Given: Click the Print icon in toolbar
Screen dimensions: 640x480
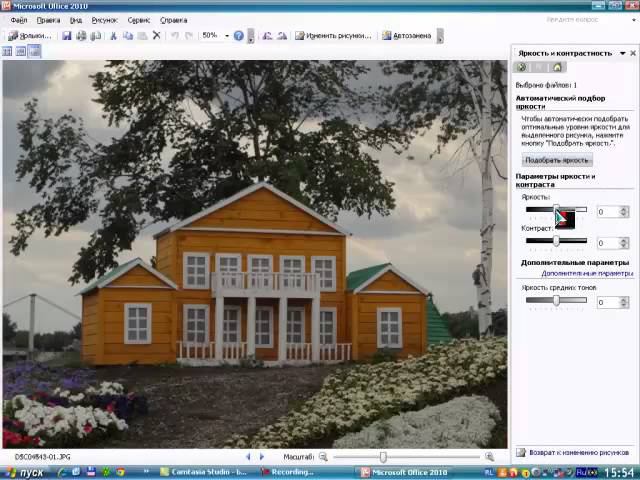Looking at the screenshot, I should click(81, 36).
